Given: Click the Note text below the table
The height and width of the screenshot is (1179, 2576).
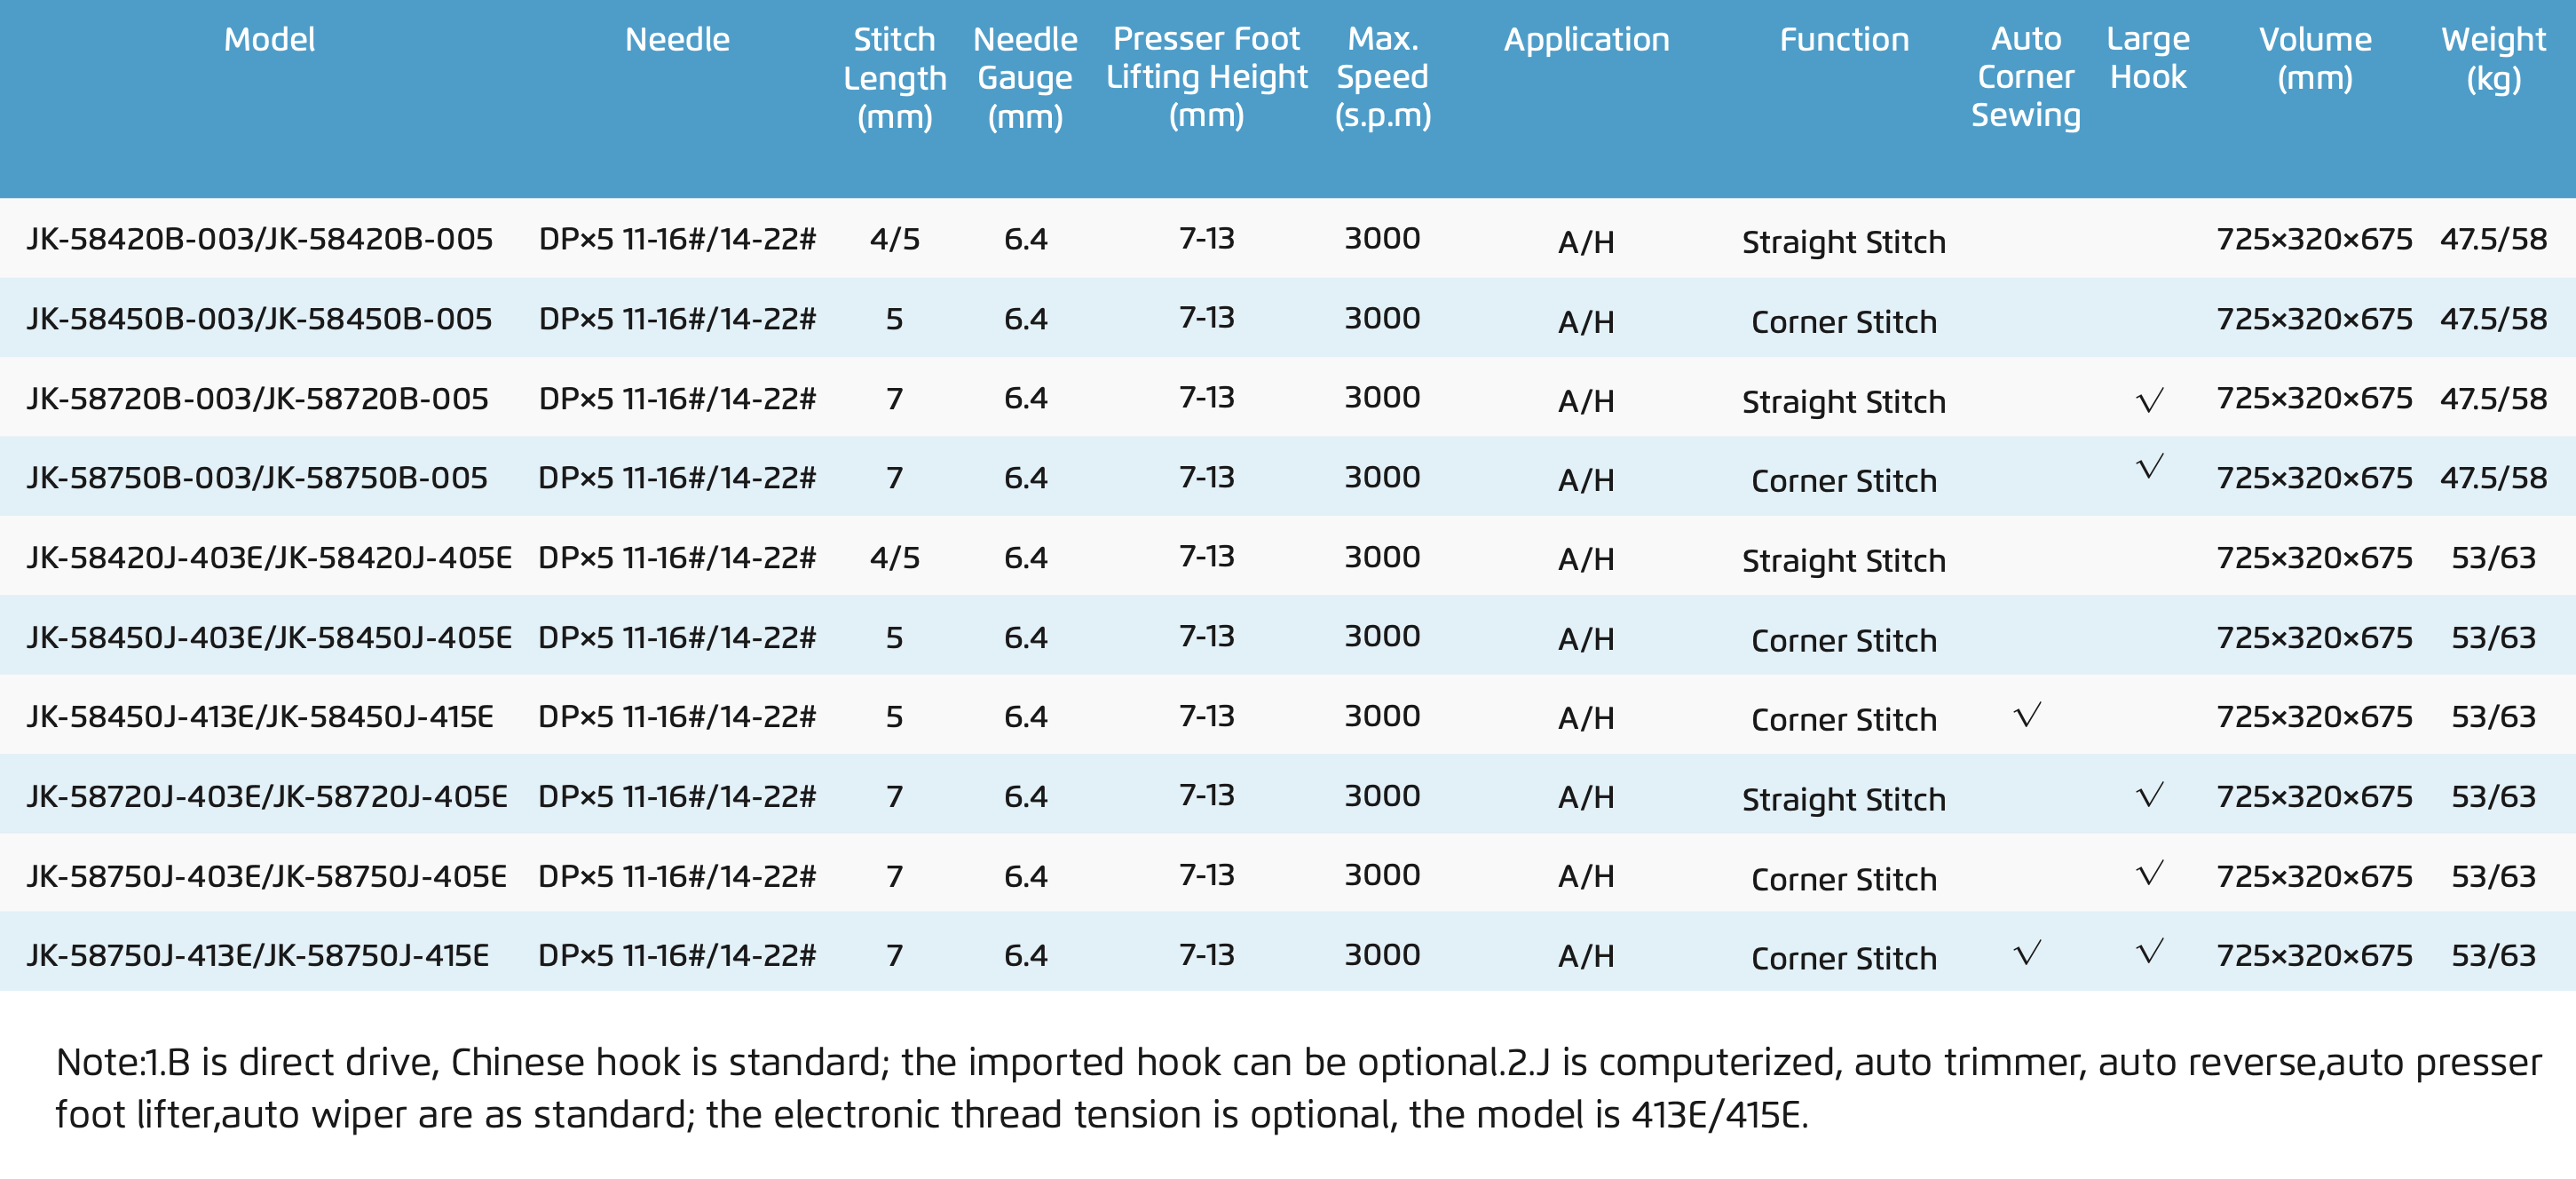Looking at the screenshot, I should pyautogui.click(x=1298, y=1088).
